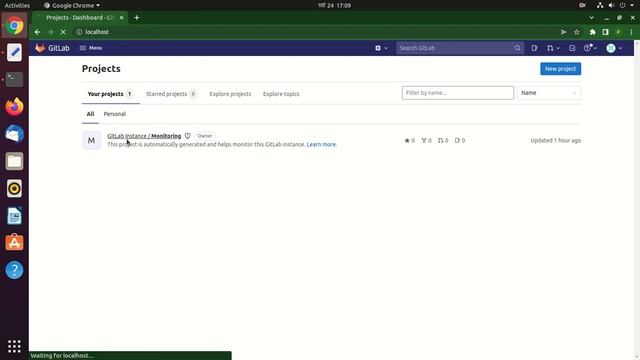Screen dimensions: 640x360
Task: Click the Owner badge
Action: [x=204, y=136]
